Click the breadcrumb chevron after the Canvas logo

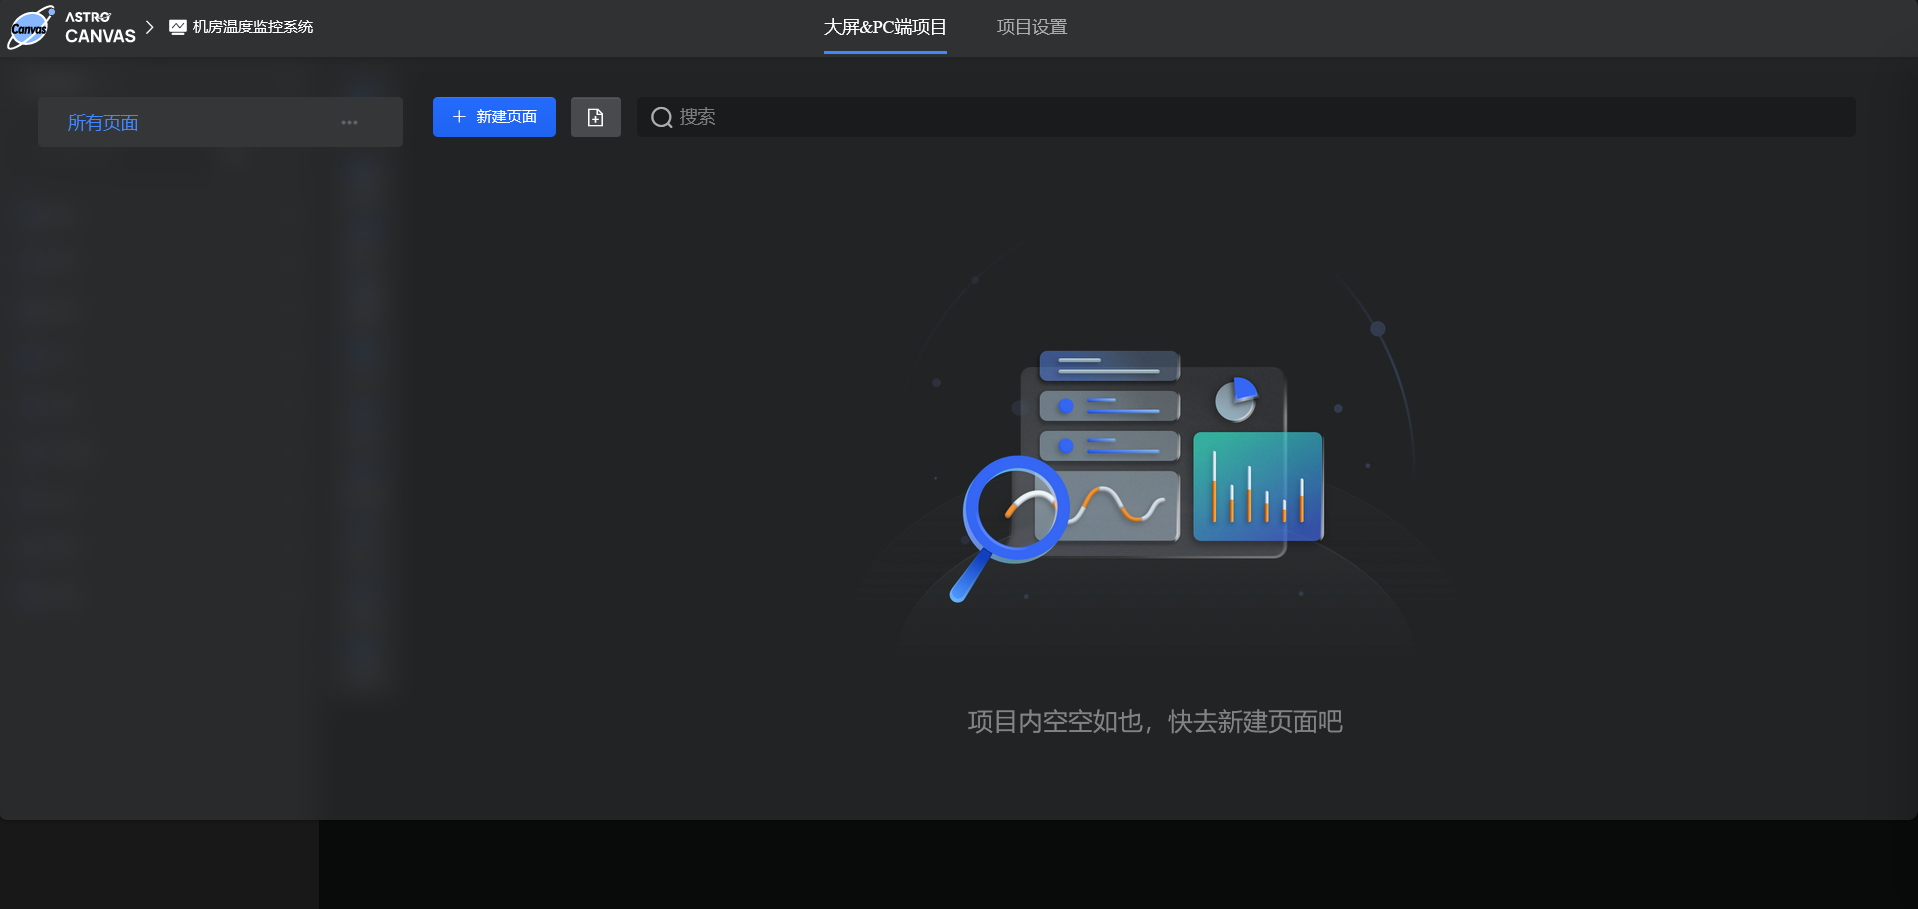tap(151, 27)
